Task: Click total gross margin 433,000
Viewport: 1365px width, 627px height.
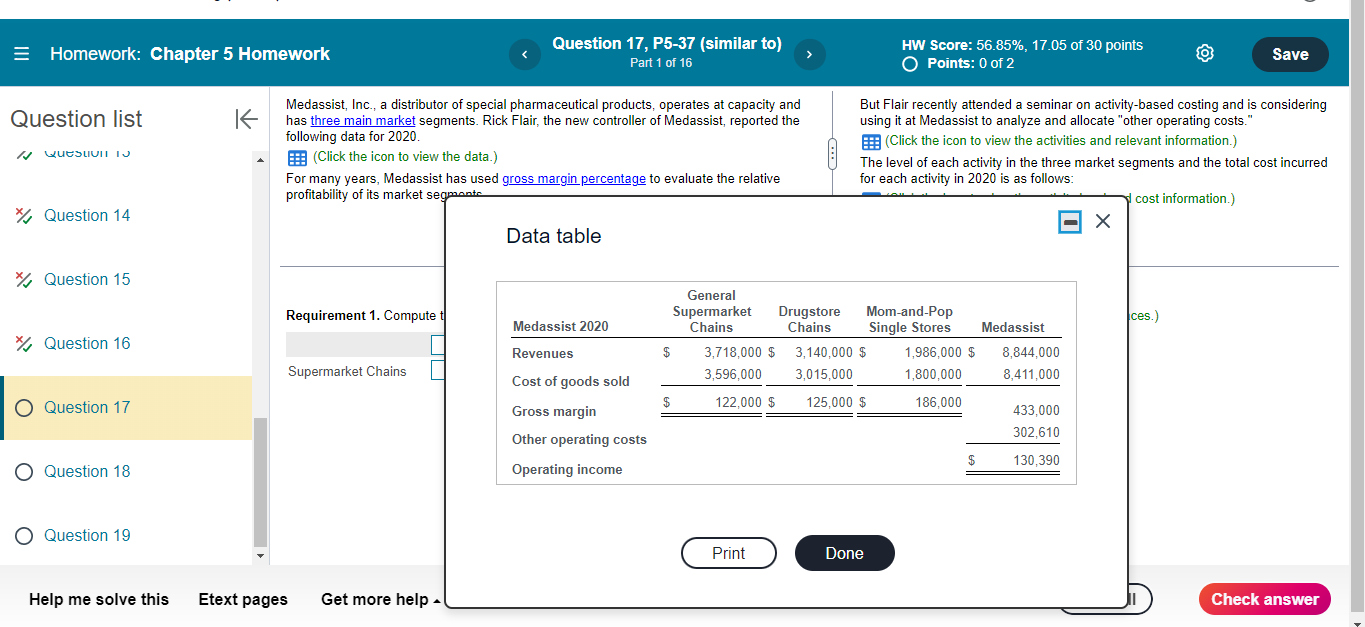Action: point(1036,411)
